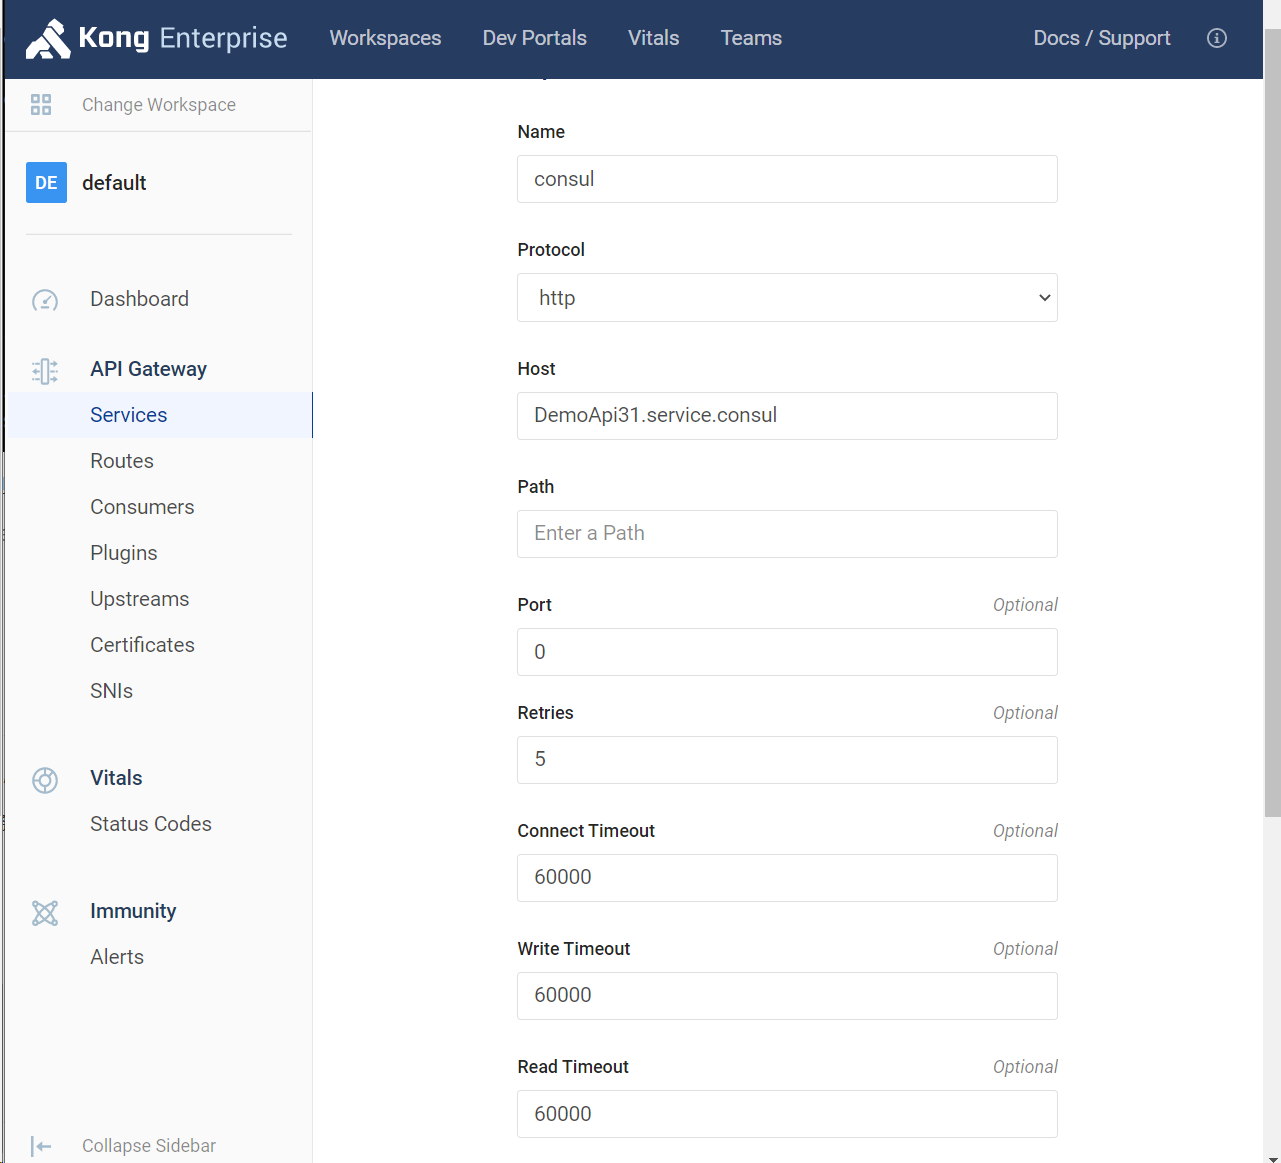Click the API Gateway icon
1281x1163 pixels.
point(45,371)
